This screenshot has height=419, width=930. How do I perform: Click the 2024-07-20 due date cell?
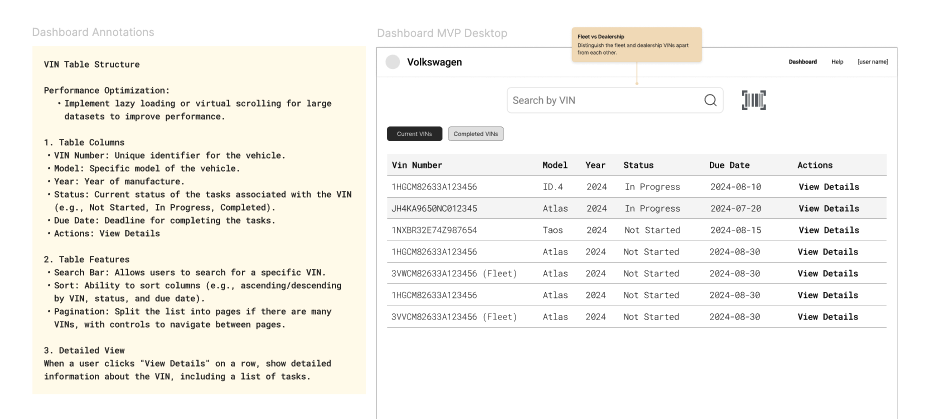[735, 208]
